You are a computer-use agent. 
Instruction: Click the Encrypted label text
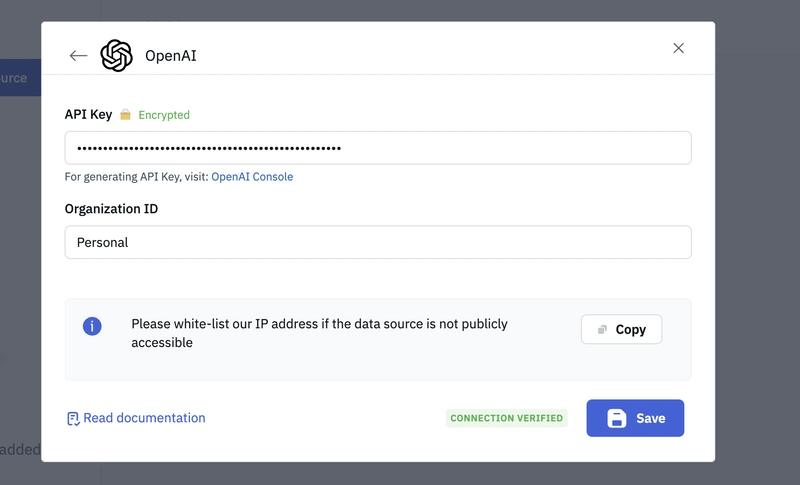tap(164, 115)
